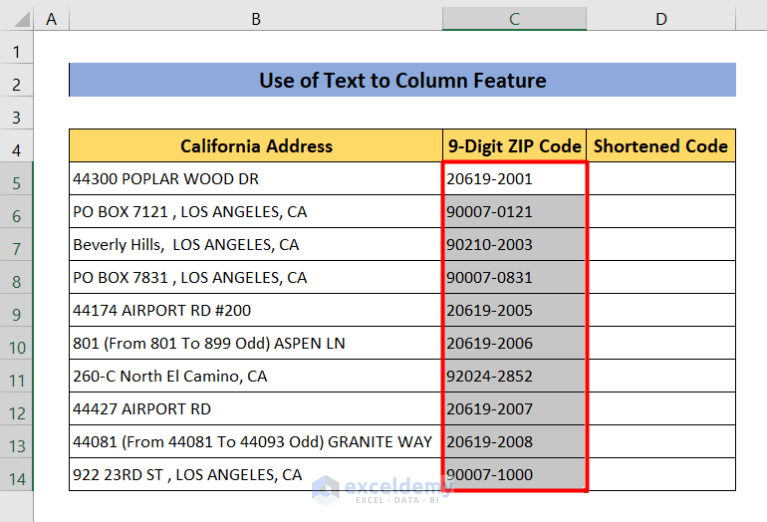Select column D header
767x522 pixels.
coord(661,19)
